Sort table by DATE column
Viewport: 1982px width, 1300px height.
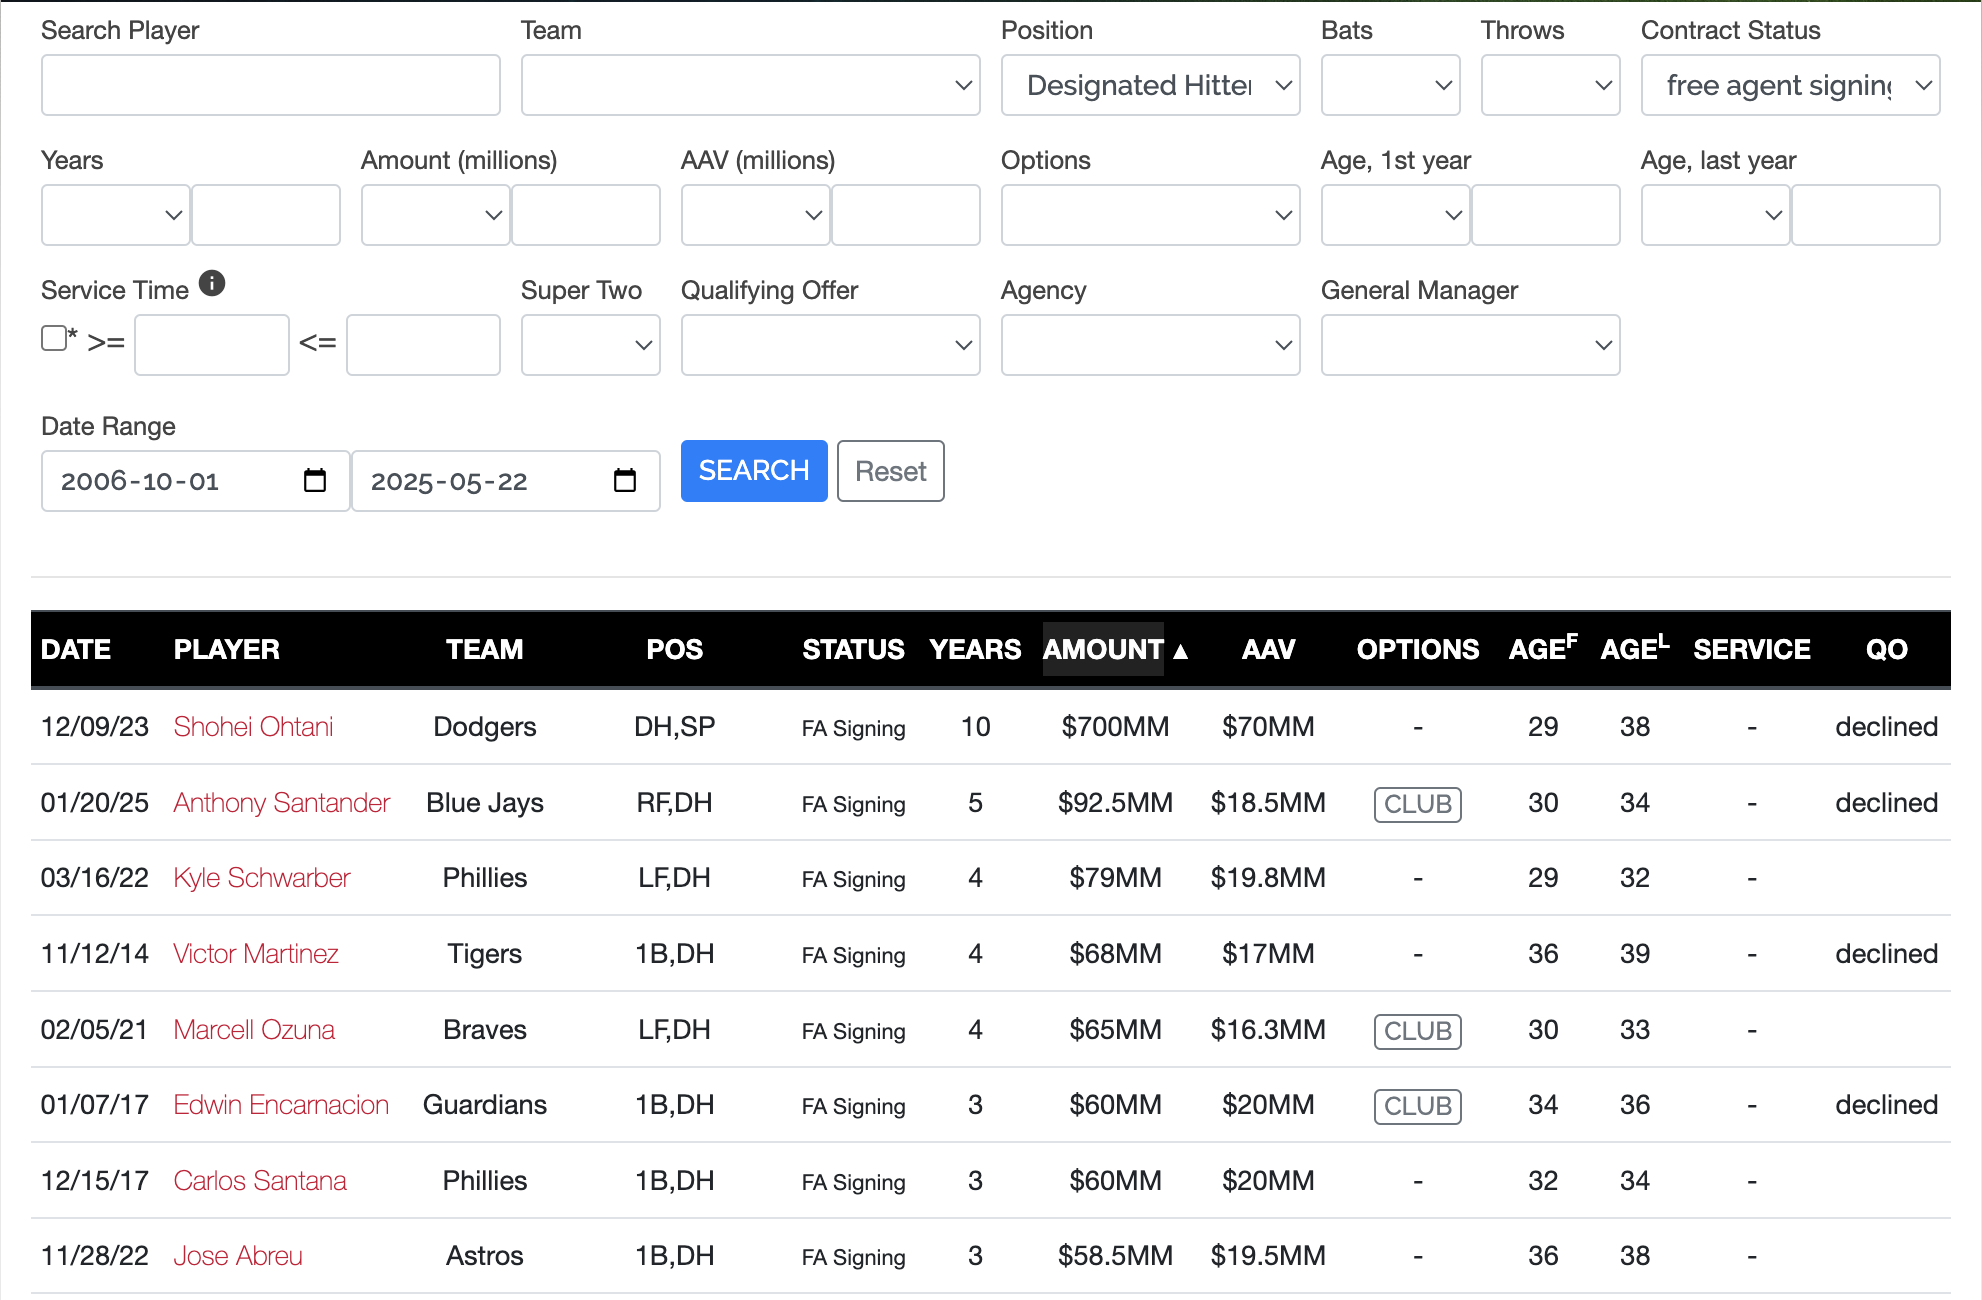[x=76, y=650]
